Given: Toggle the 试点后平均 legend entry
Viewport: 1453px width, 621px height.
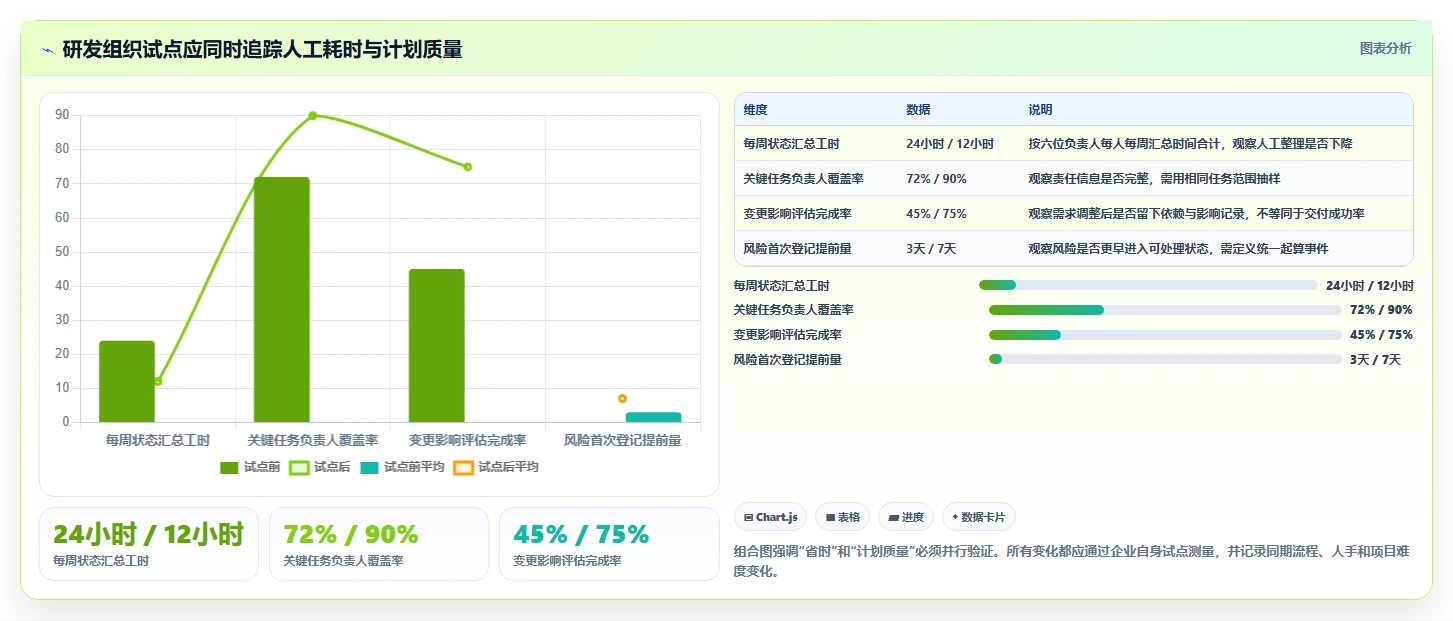Looking at the screenshot, I should (x=496, y=467).
